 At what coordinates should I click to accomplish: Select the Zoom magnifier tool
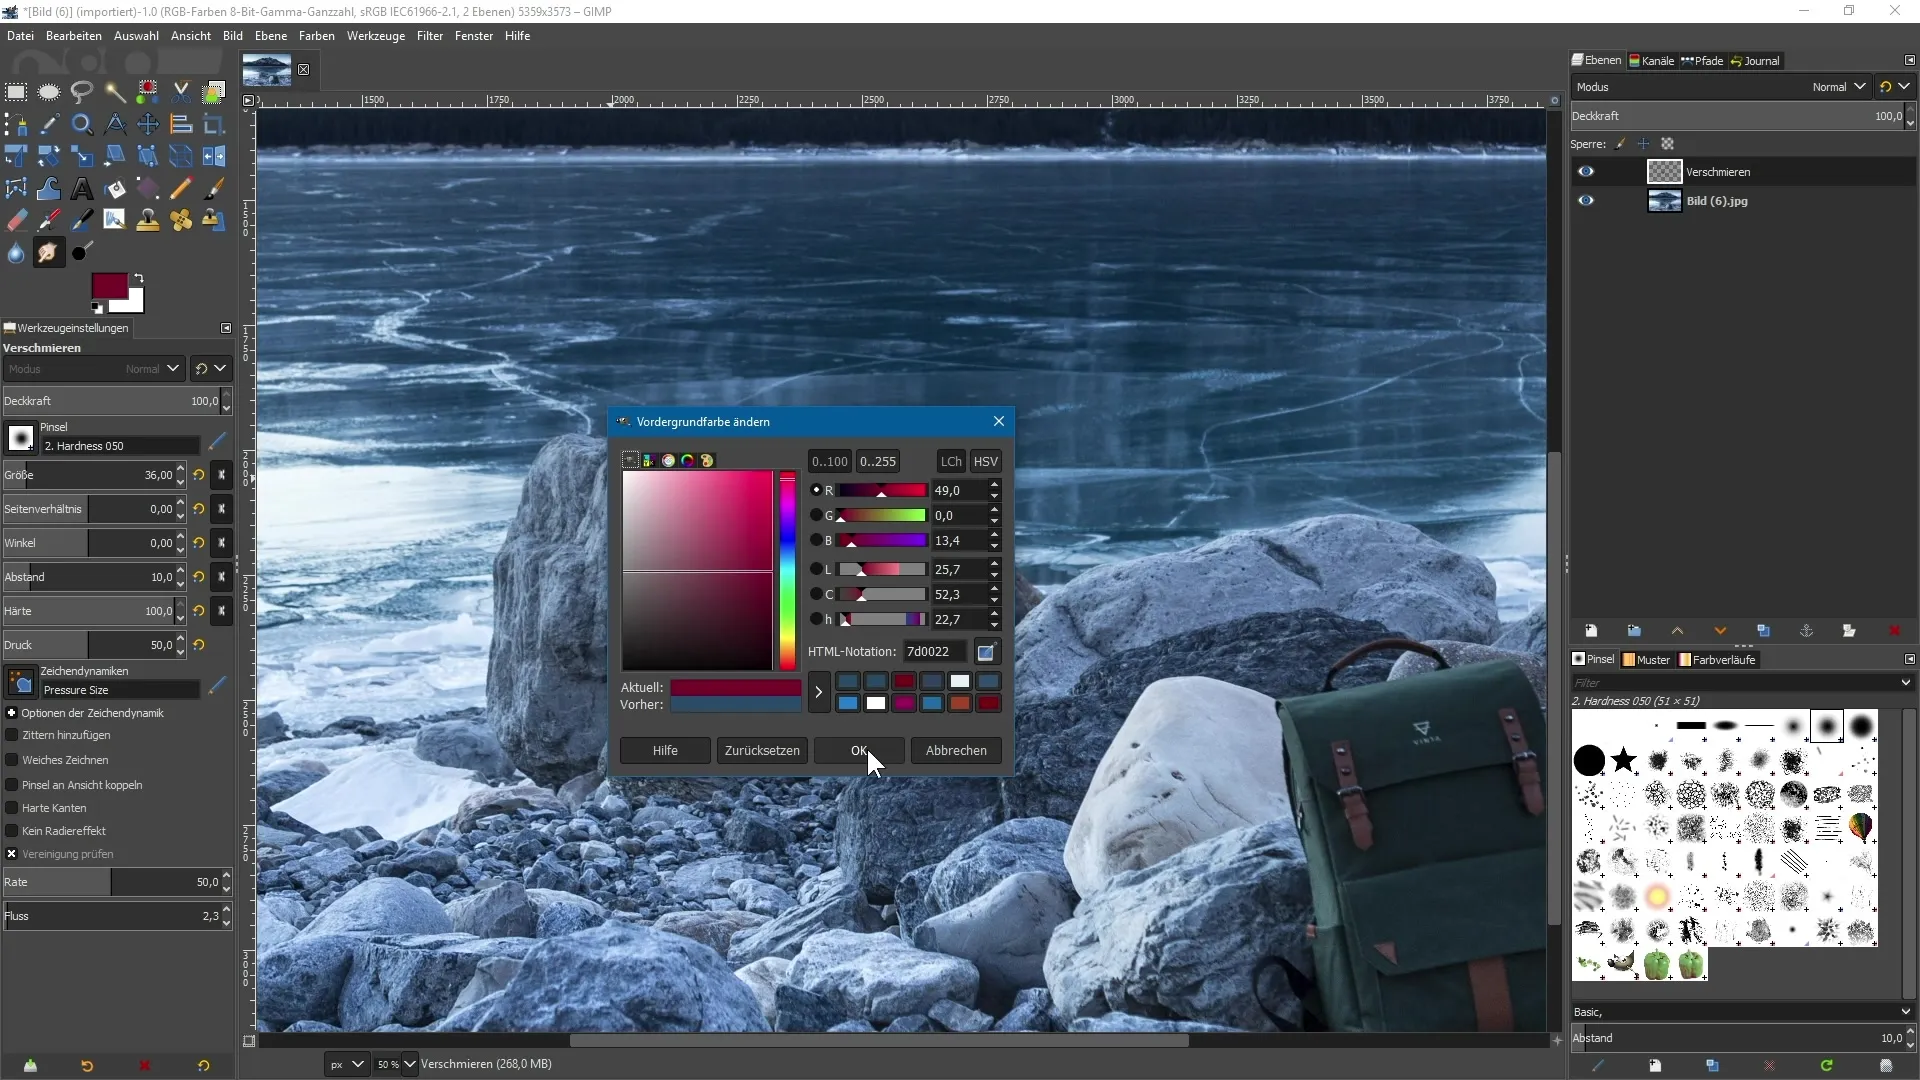pos(82,125)
